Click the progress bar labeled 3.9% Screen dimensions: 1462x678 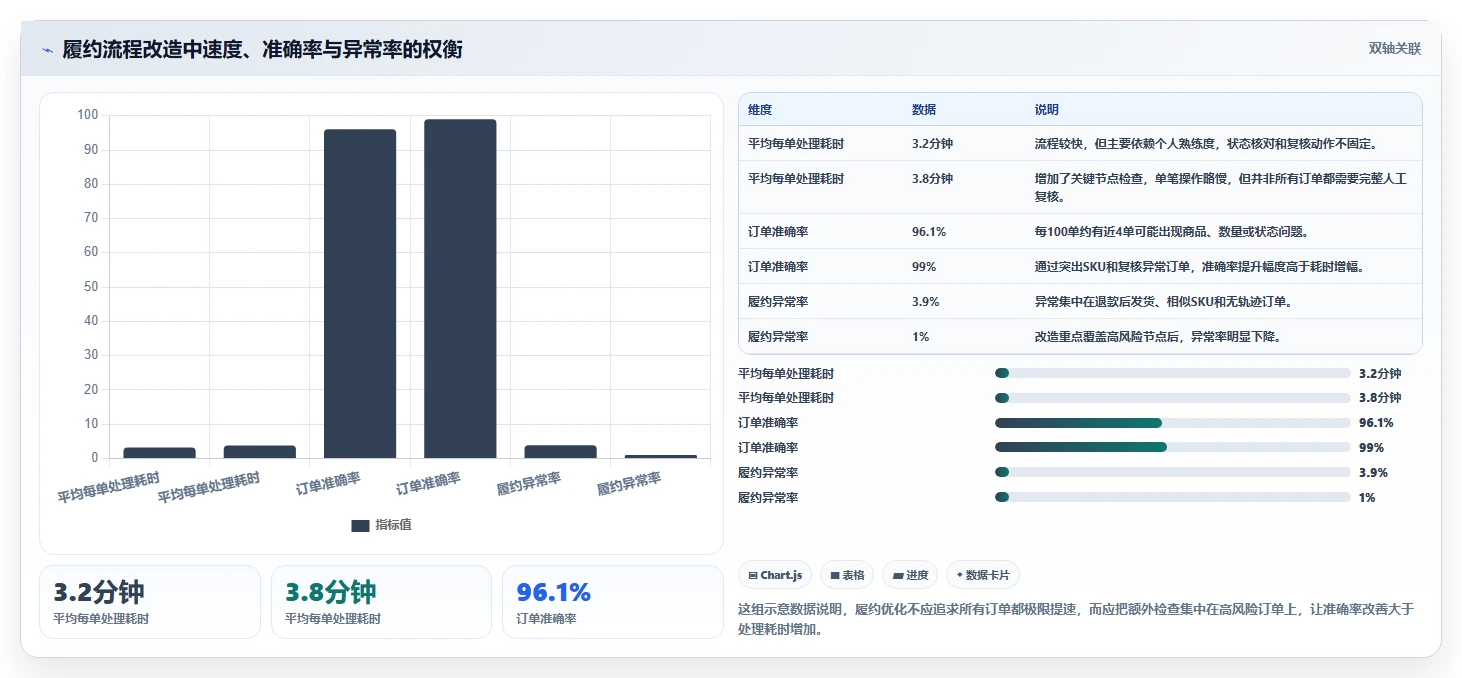(x=1172, y=473)
